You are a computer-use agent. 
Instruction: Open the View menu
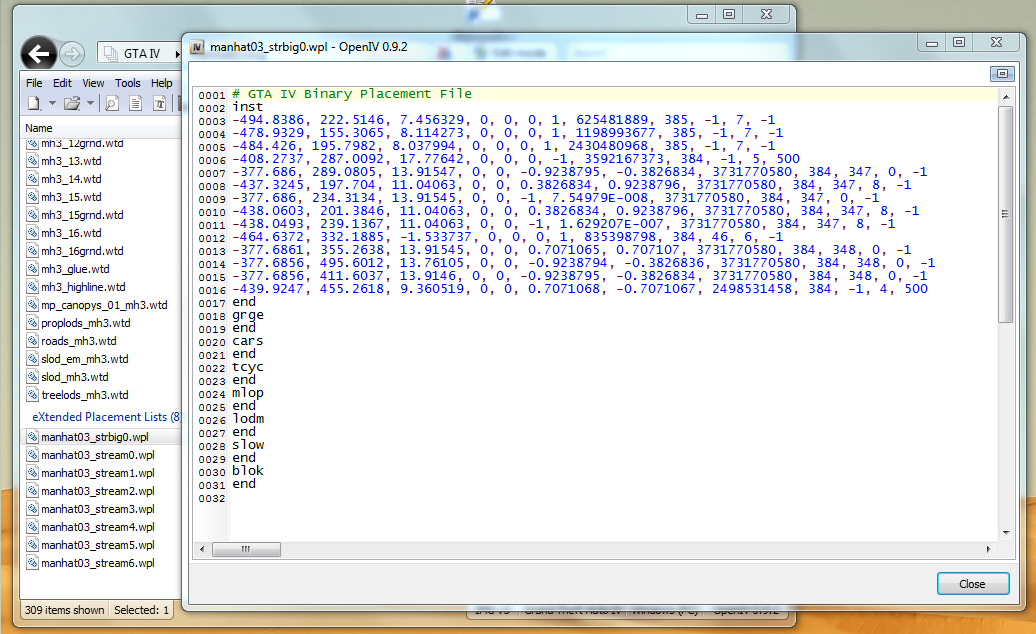pyautogui.click(x=93, y=83)
